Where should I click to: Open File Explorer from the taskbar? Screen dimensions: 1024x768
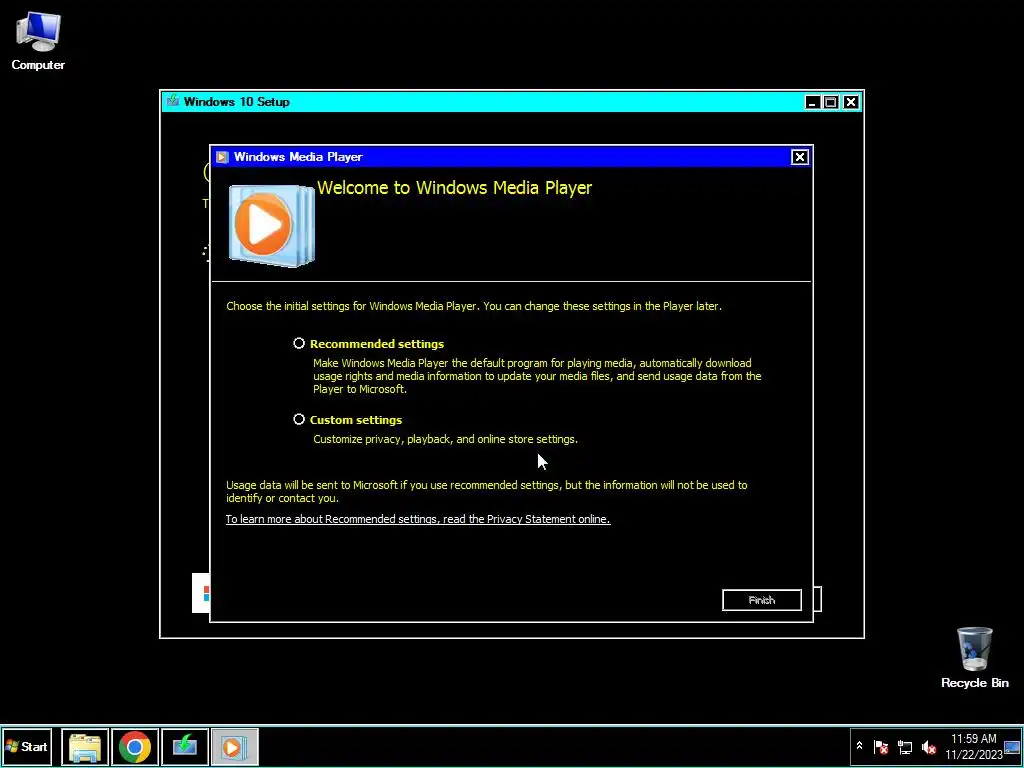(x=85, y=746)
